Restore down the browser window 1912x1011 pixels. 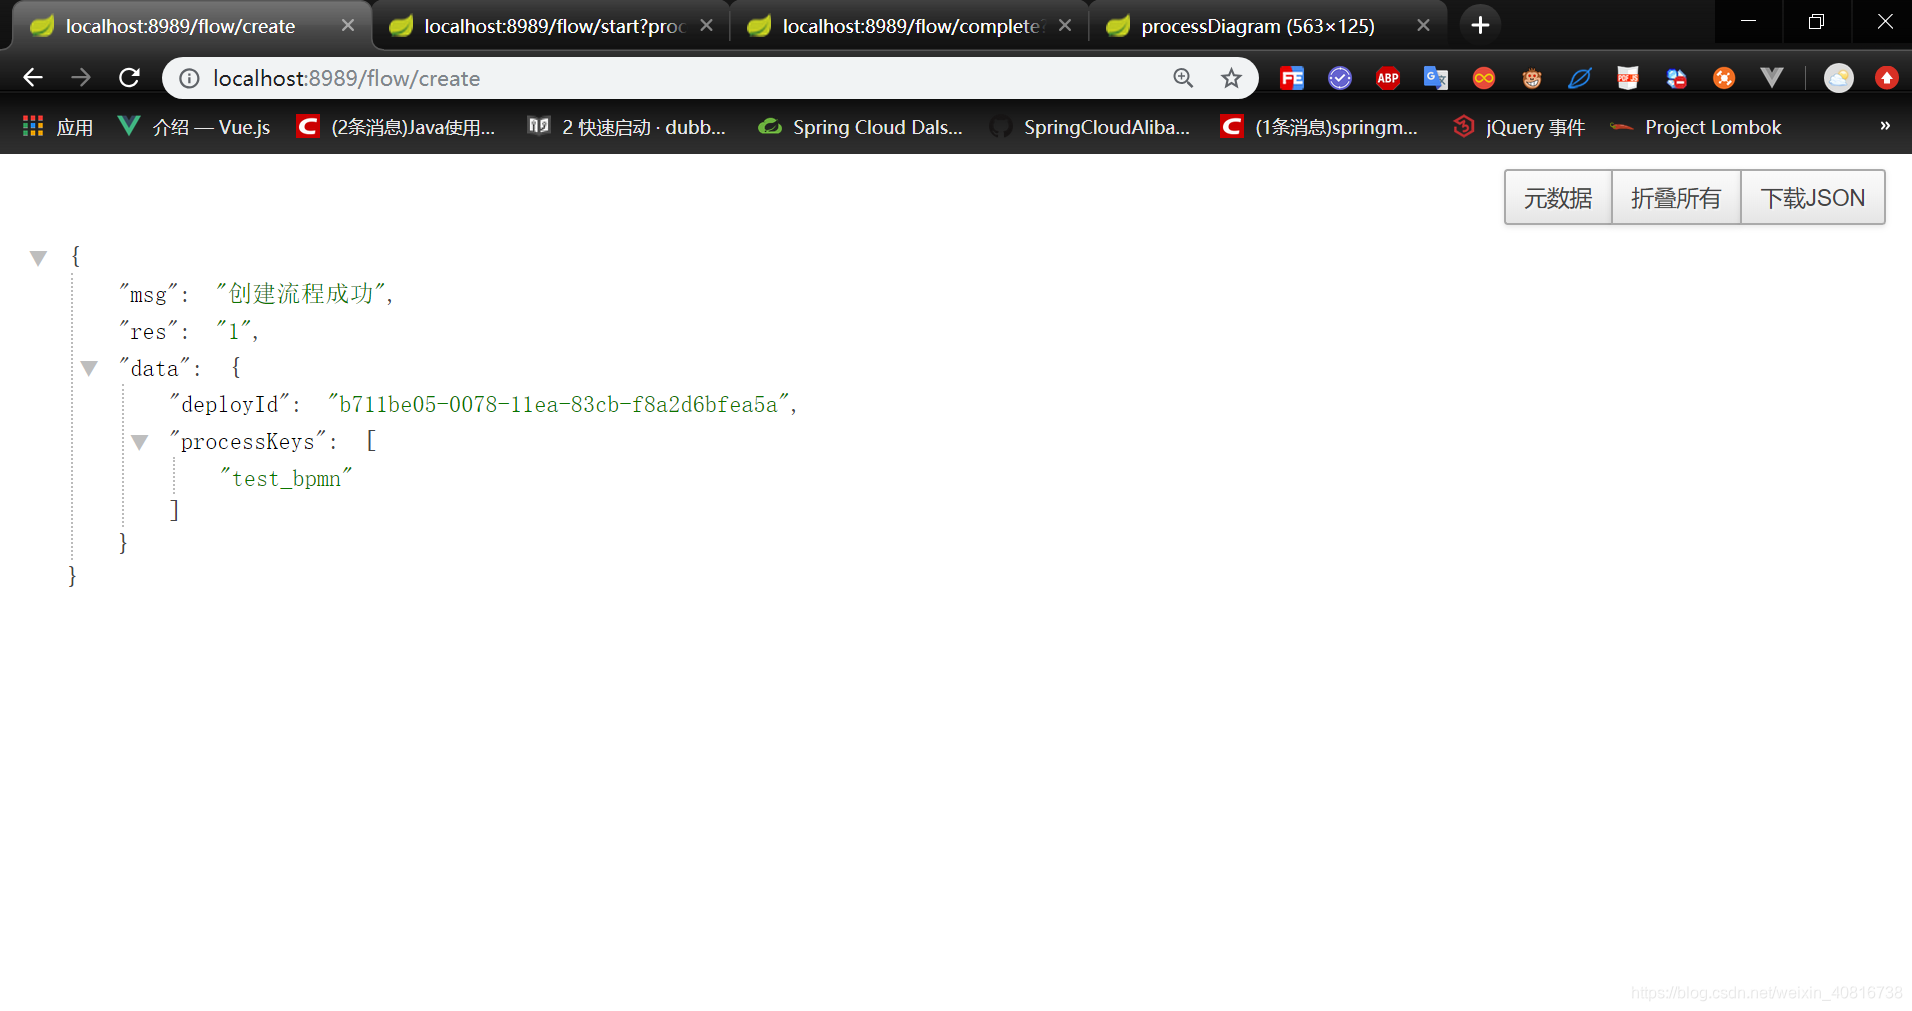[1816, 21]
